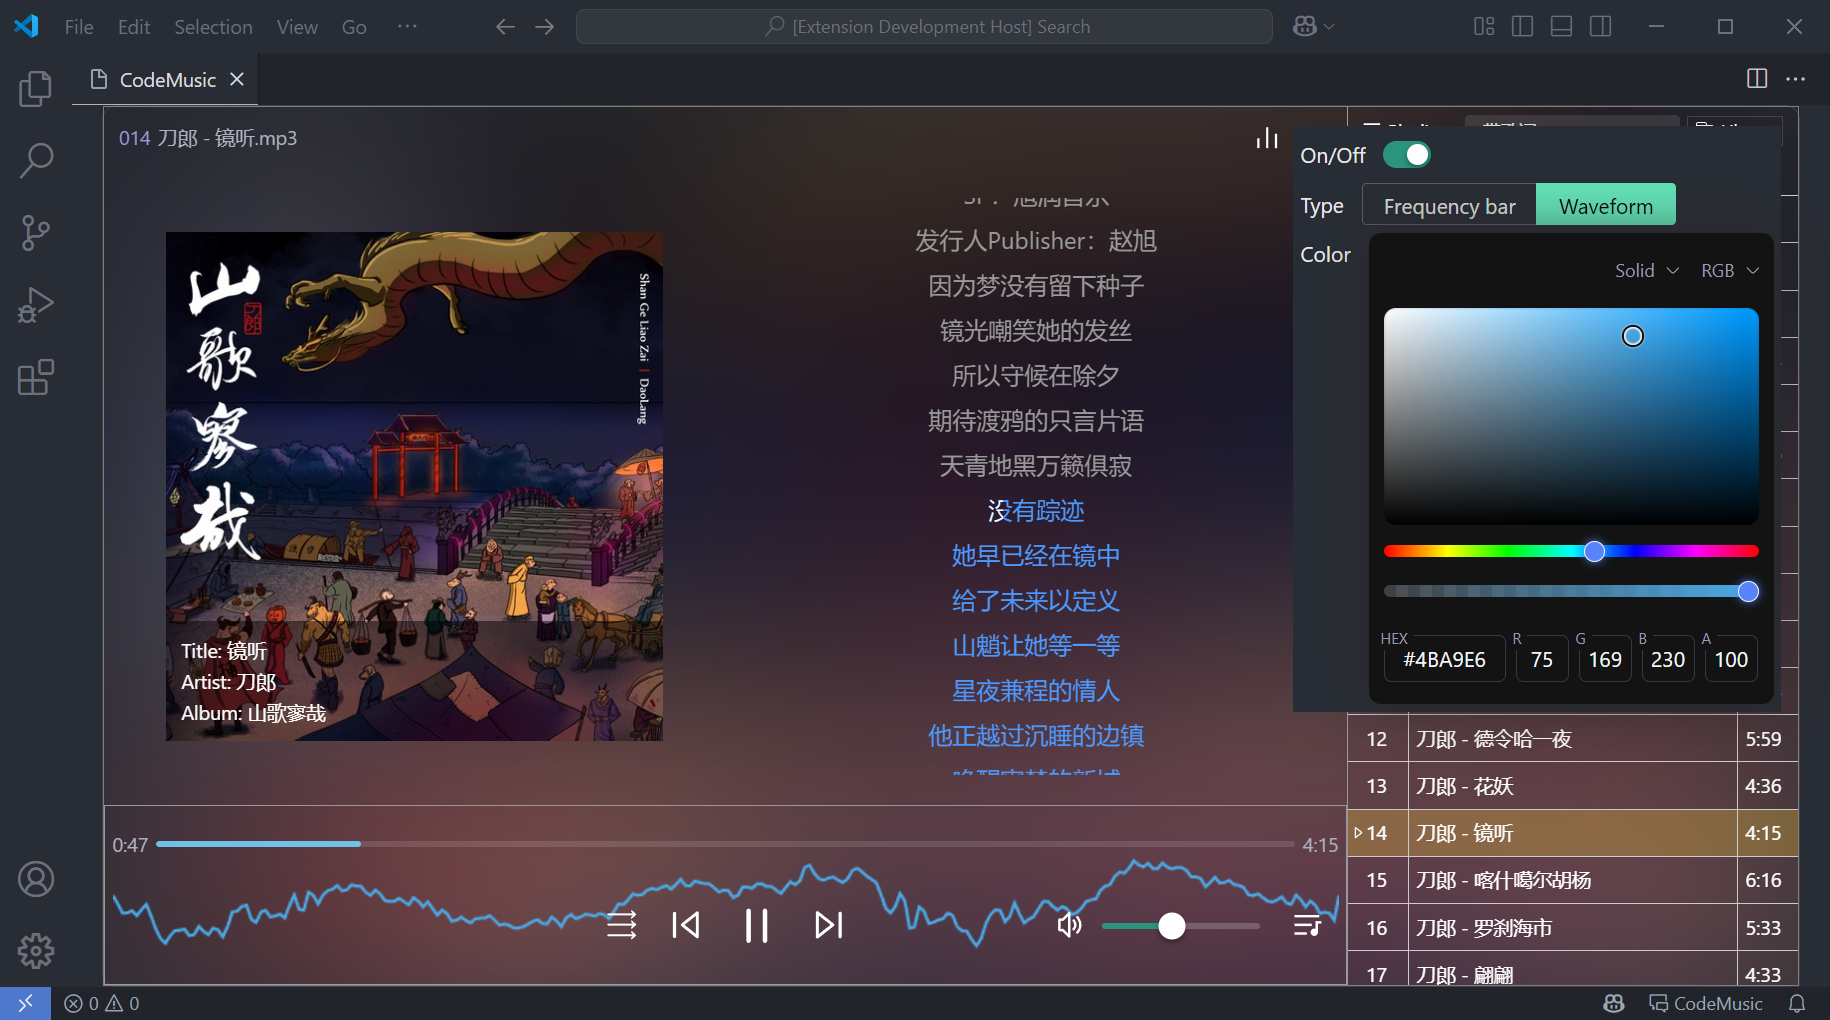Open the Run and Debug view
Image resolution: width=1830 pixels, height=1020 pixels.
tap(36, 305)
